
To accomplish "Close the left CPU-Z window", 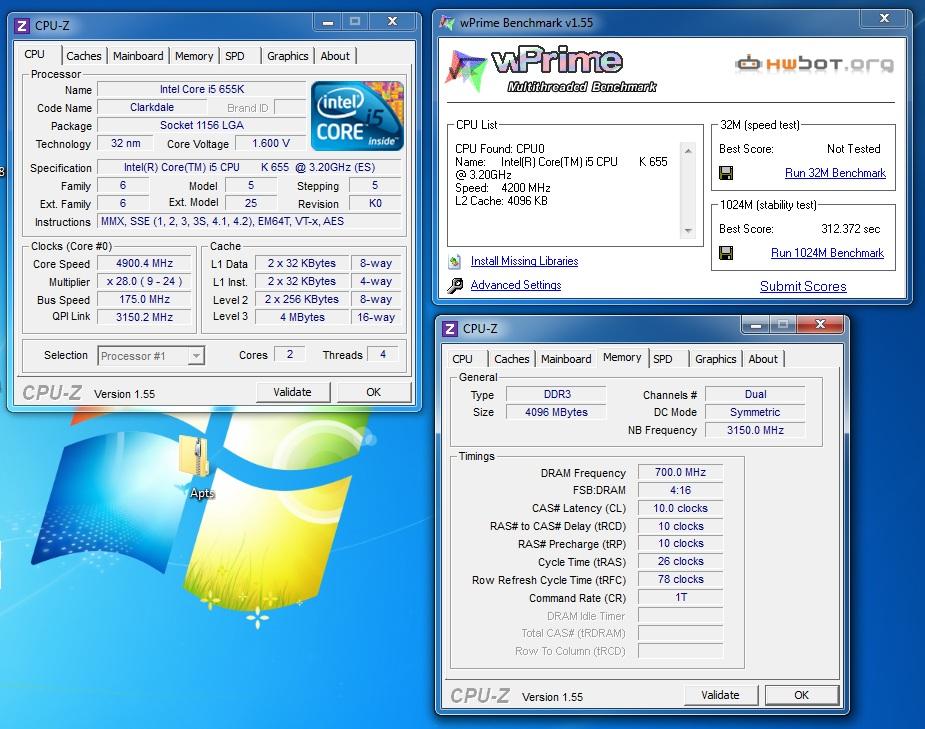I will point(392,22).
